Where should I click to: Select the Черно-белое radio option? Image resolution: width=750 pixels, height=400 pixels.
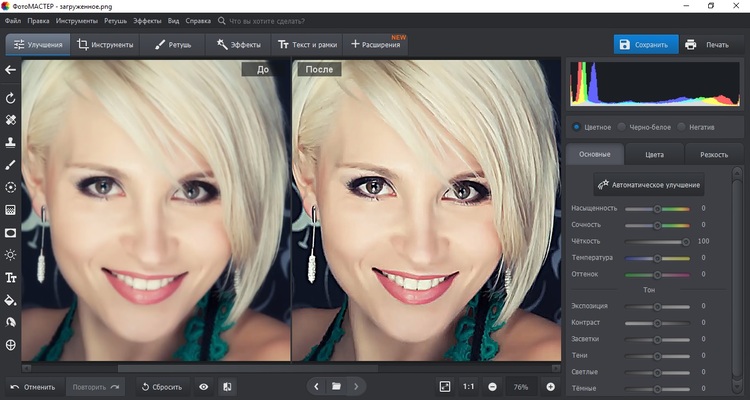[x=622, y=127]
